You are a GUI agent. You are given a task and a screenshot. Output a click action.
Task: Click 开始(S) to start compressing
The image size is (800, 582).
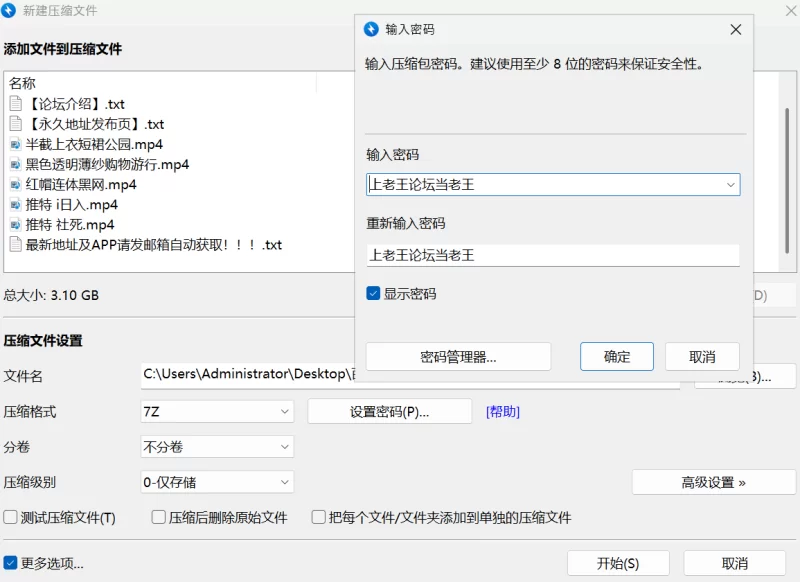618,563
